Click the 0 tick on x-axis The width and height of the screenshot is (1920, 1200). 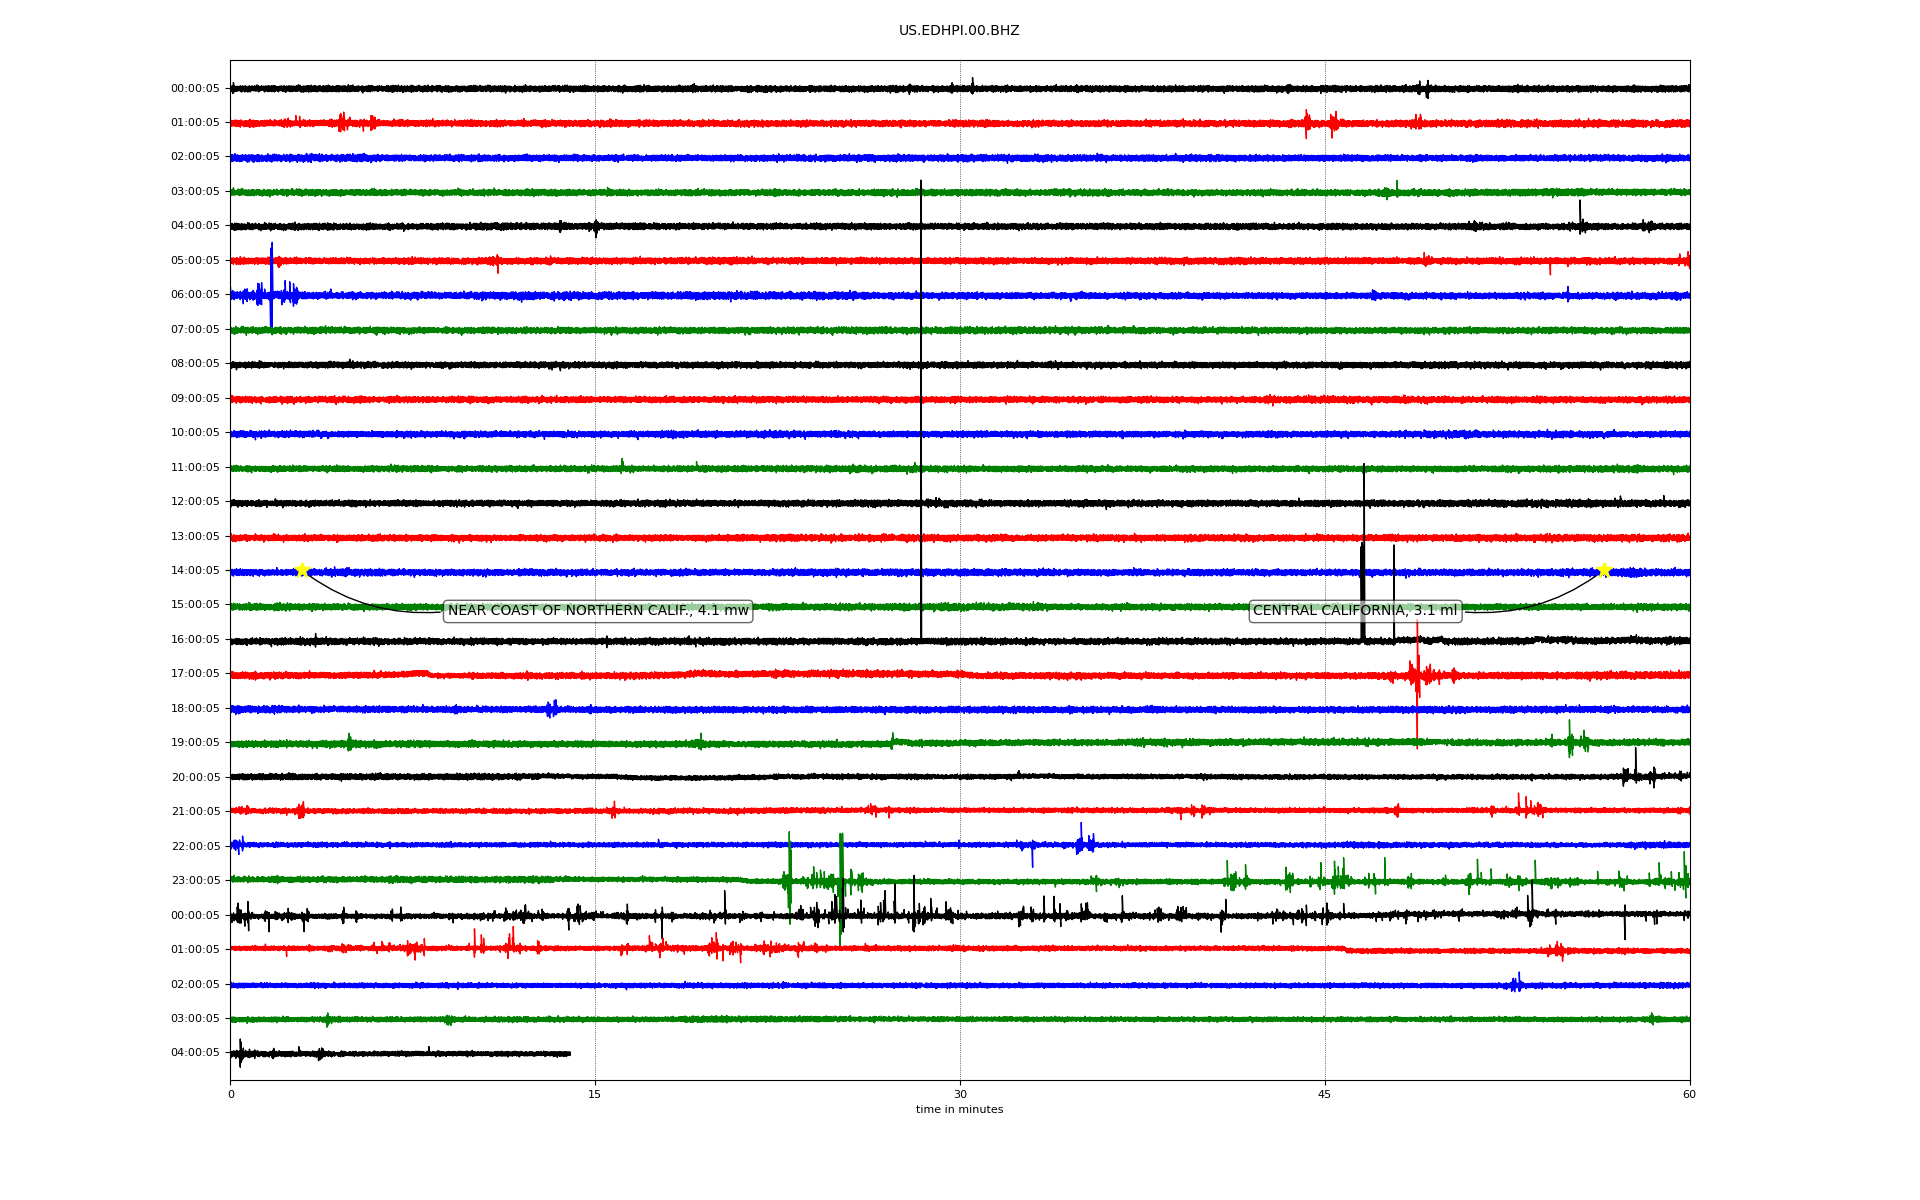coord(231,1095)
